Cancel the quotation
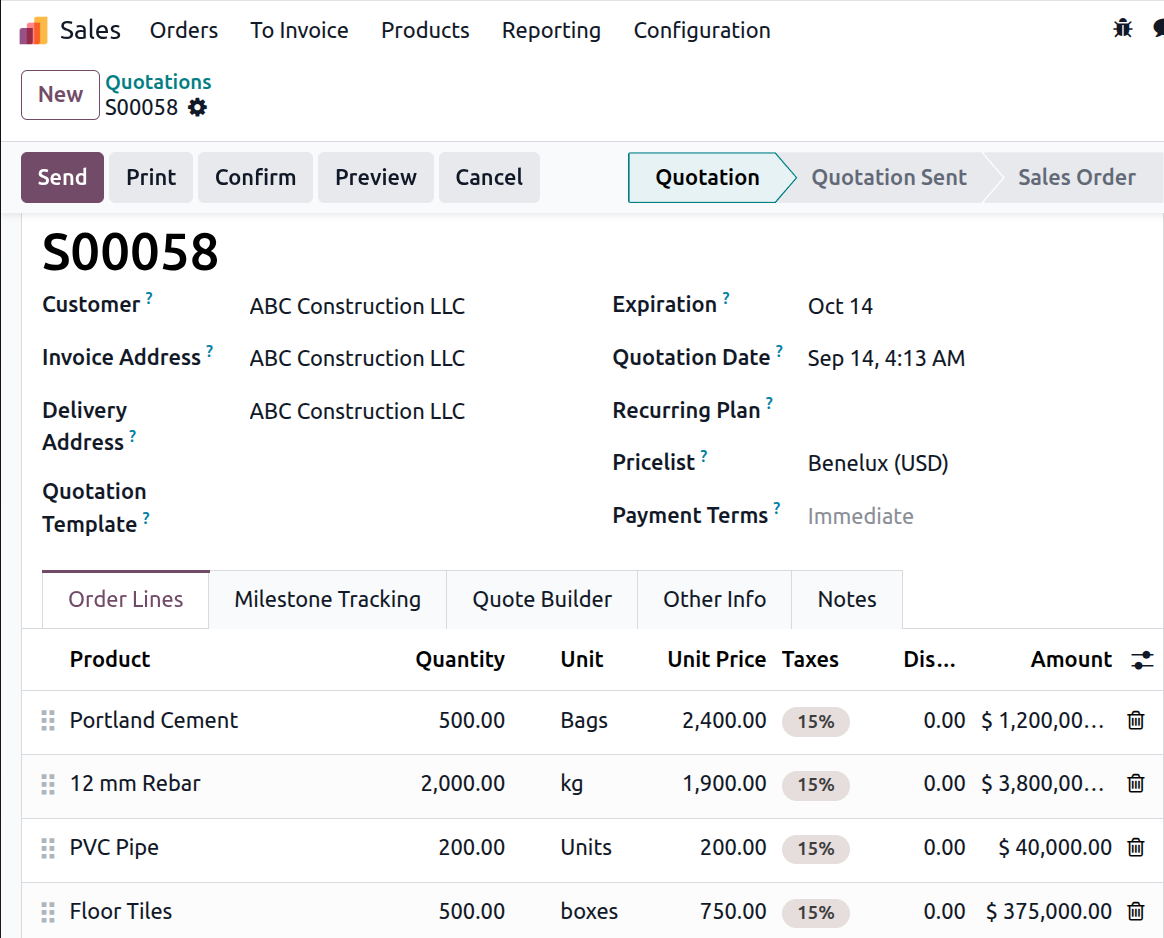1164x938 pixels. [489, 177]
